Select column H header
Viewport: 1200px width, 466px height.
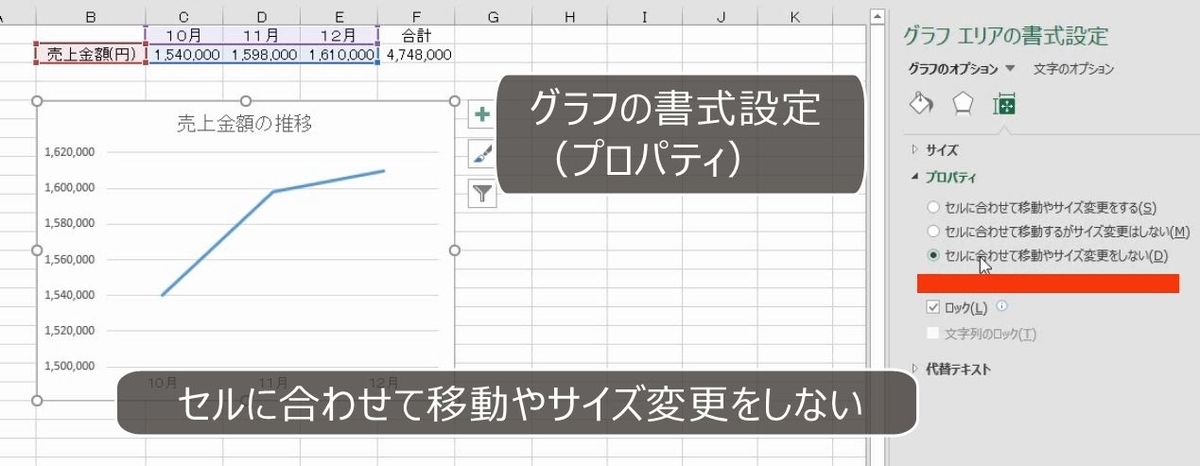[568, 17]
